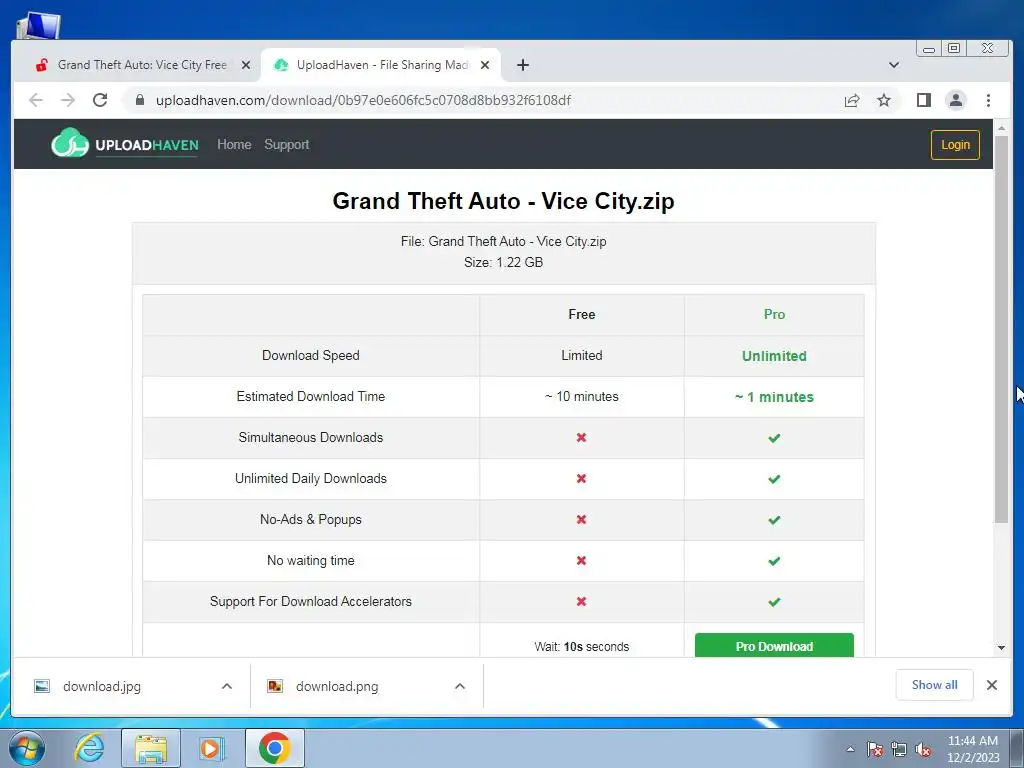Expand options for download.png

click(x=460, y=686)
